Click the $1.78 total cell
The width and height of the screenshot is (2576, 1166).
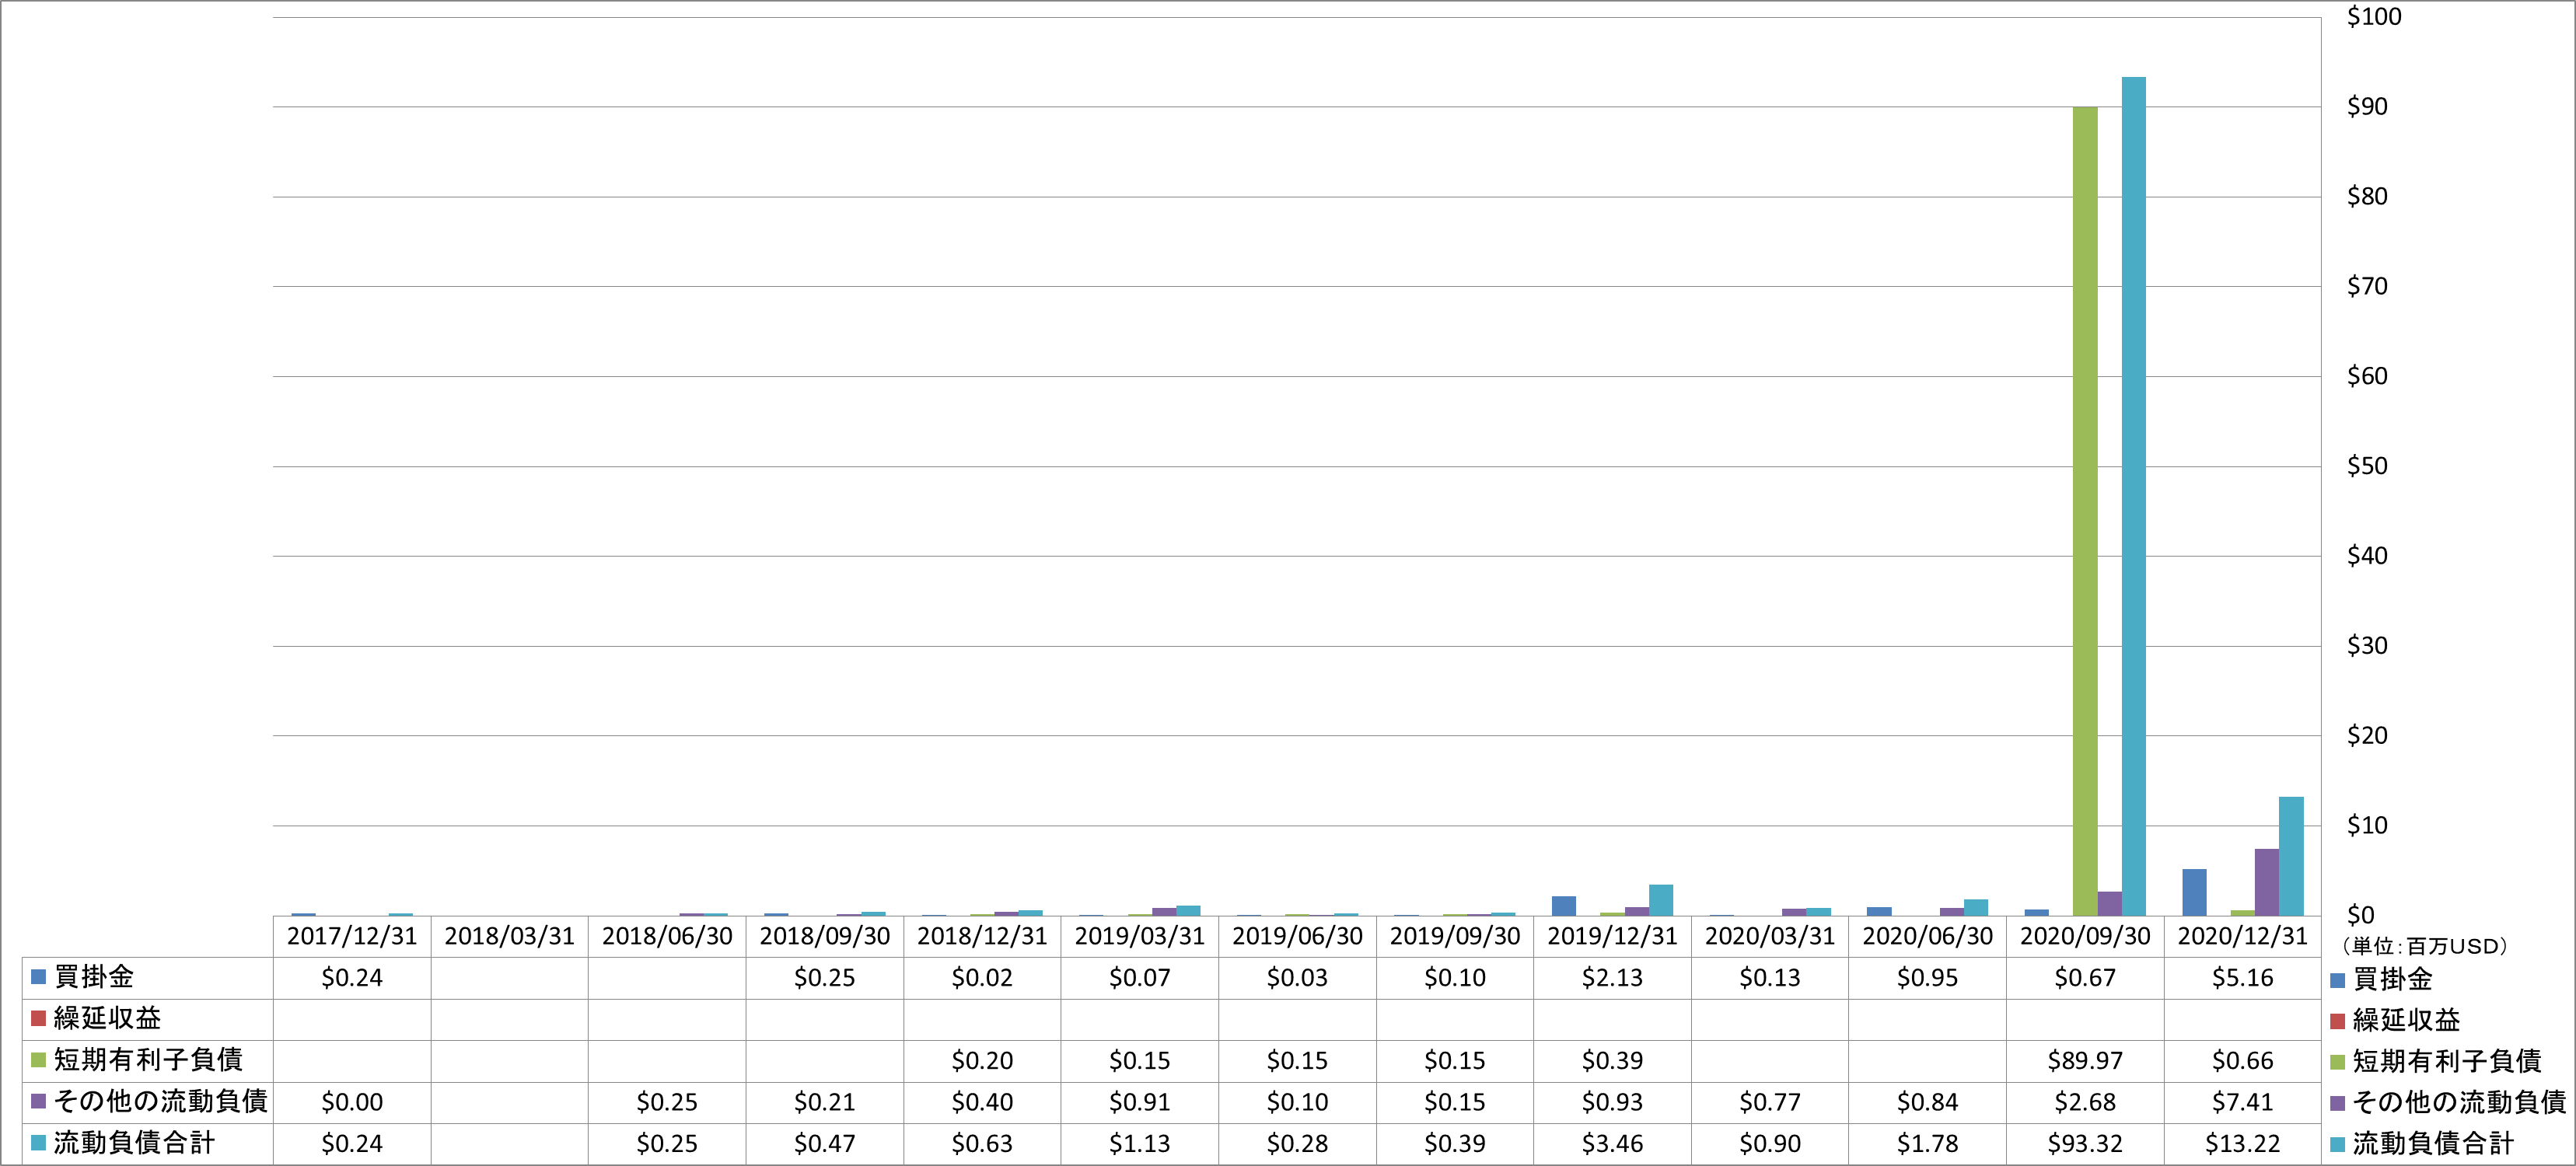[1927, 1143]
